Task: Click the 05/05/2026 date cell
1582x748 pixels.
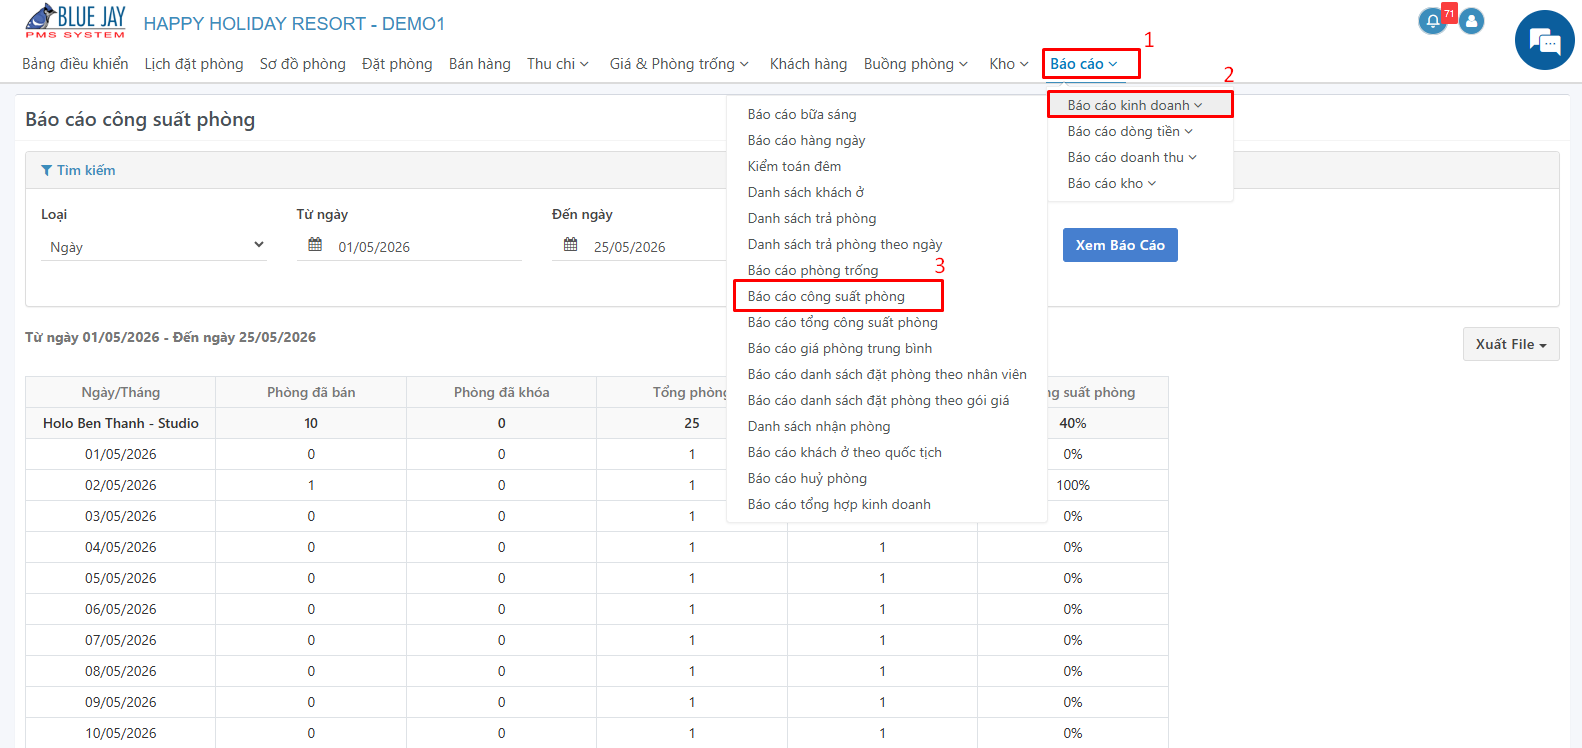Action: 121,578
